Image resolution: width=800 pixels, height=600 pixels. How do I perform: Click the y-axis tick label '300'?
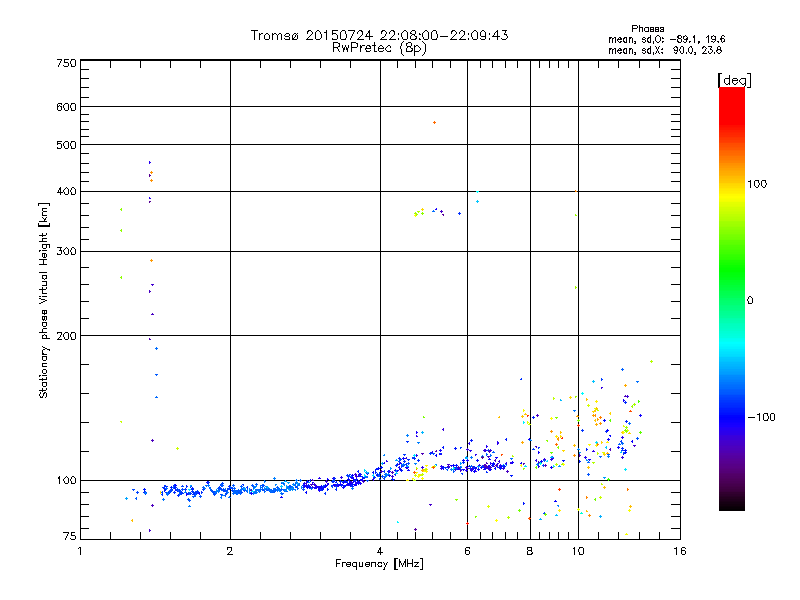pos(67,252)
